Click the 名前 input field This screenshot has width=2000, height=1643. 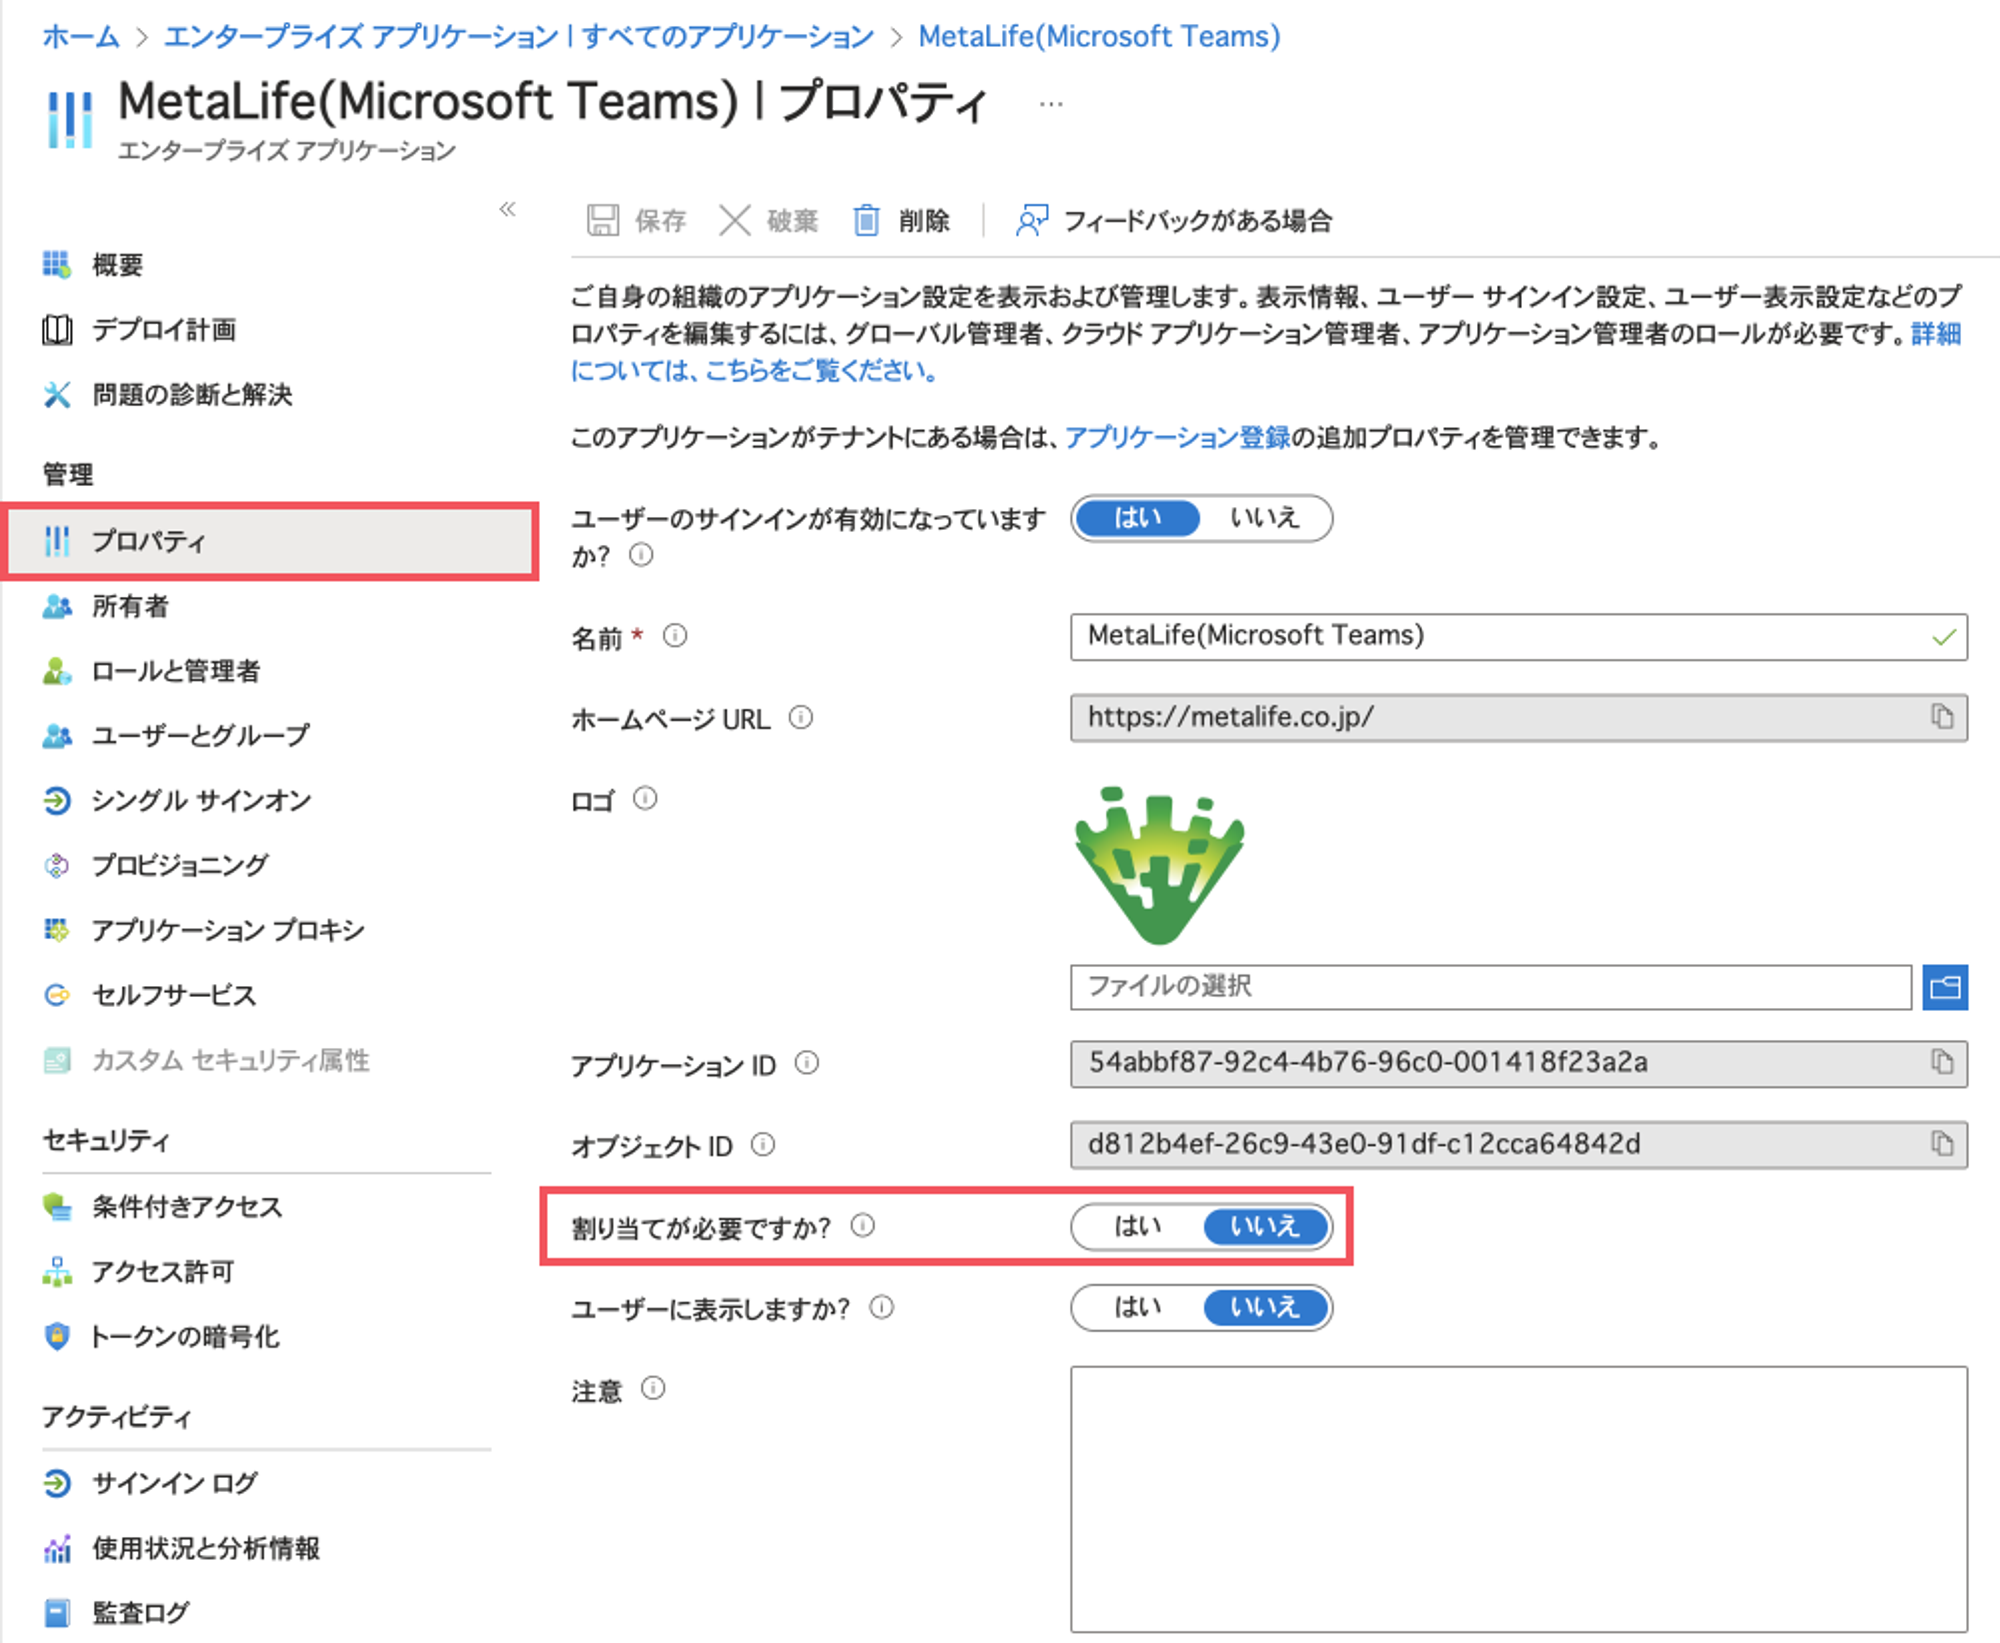point(1518,637)
